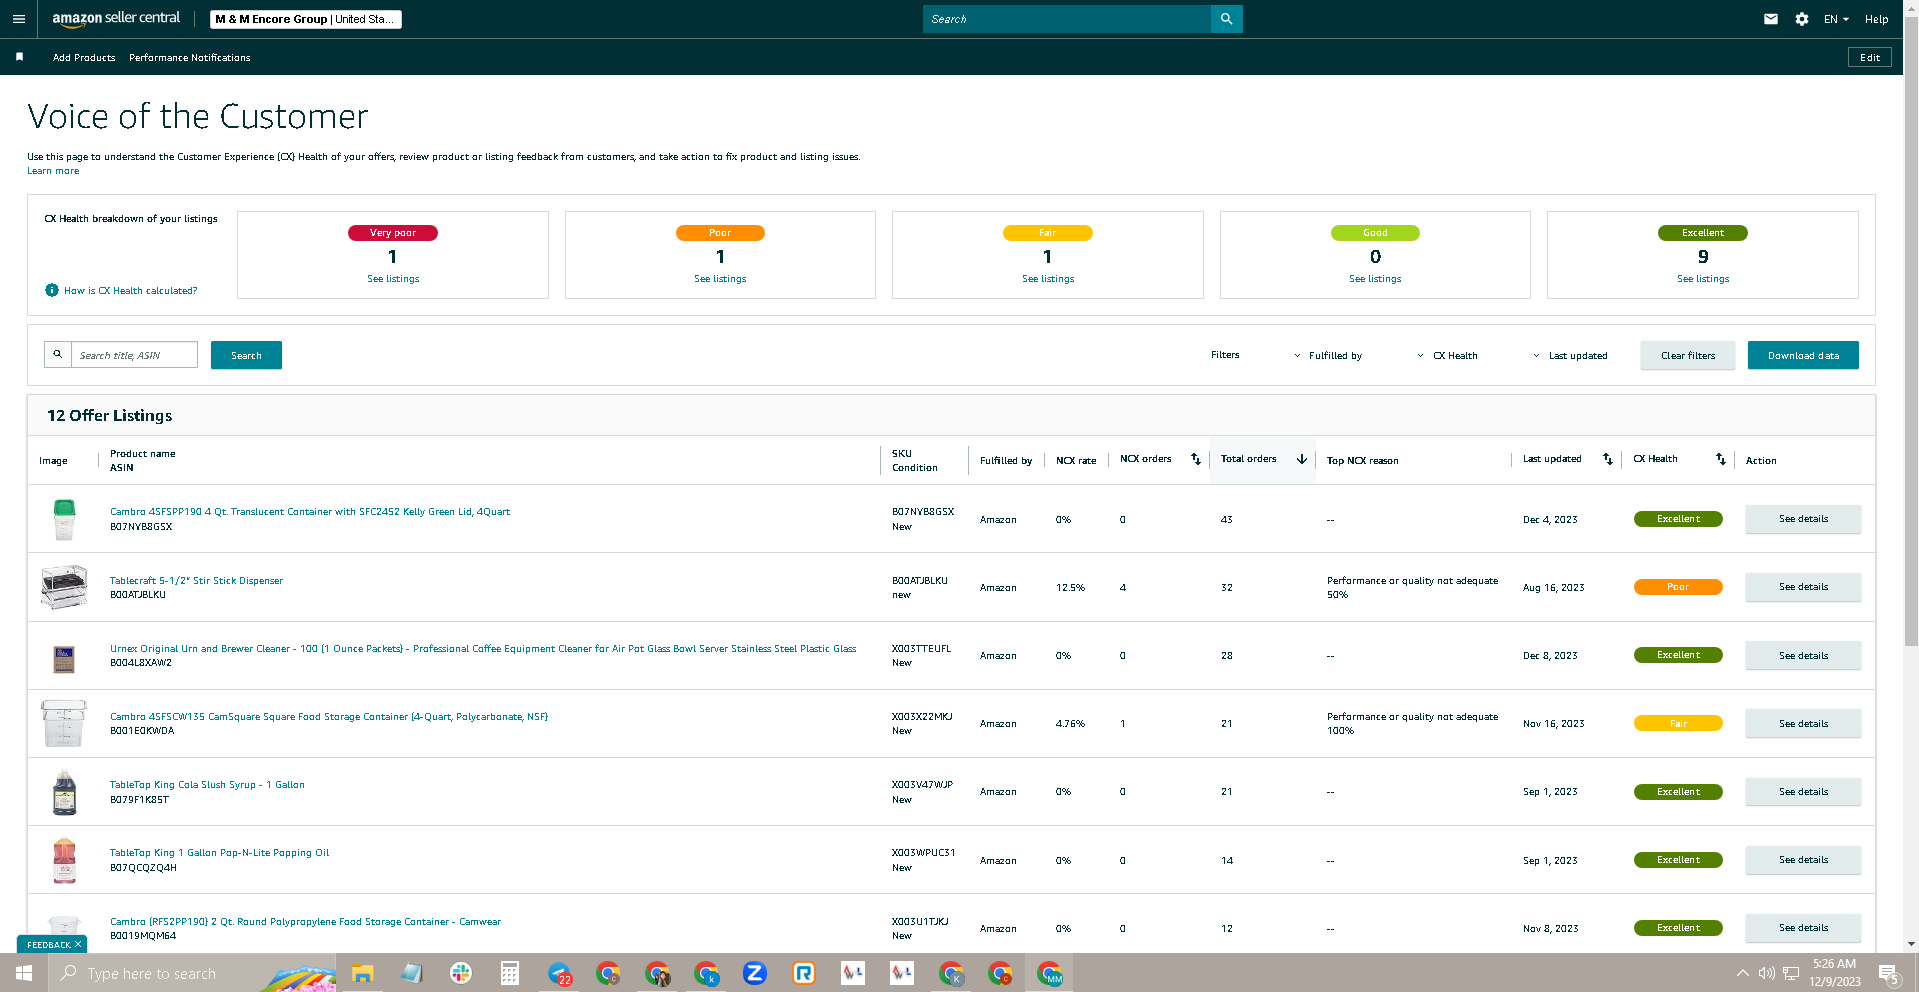Sort by CX Health column arrows
Screen dimensions: 1919x992
(x=1721, y=459)
